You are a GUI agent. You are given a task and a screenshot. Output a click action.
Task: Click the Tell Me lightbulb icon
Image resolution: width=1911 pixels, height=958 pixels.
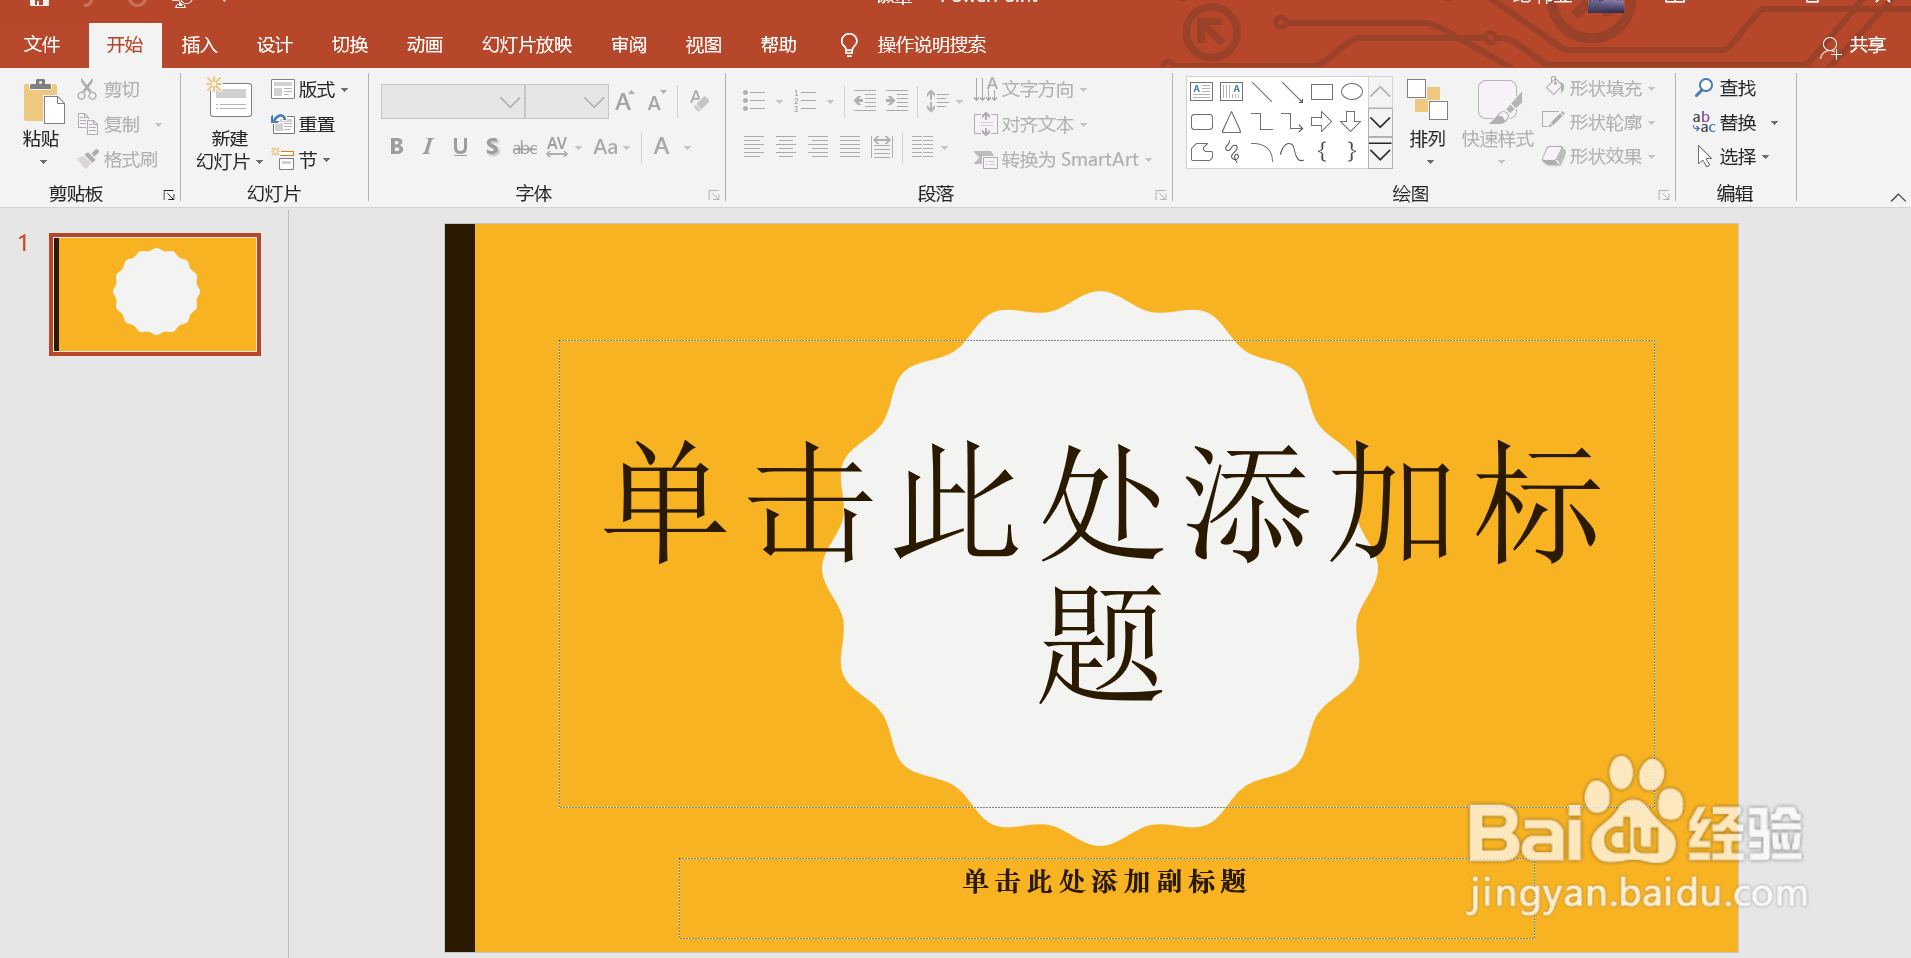tap(849, 45)
